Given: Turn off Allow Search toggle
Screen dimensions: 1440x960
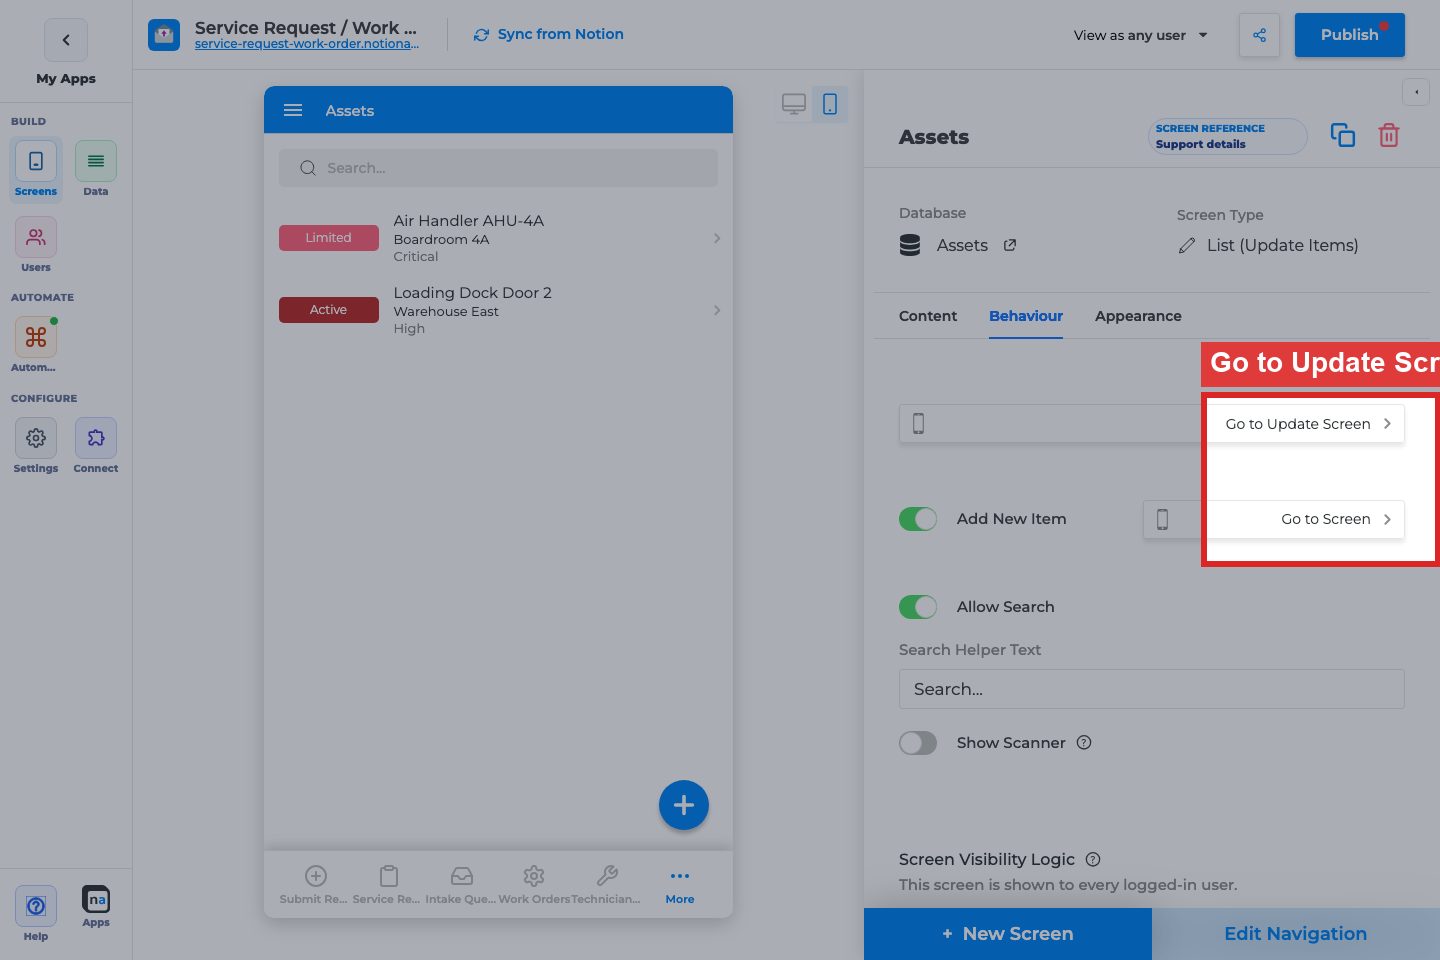Looking at the screenshot, I should coord(918,607).
